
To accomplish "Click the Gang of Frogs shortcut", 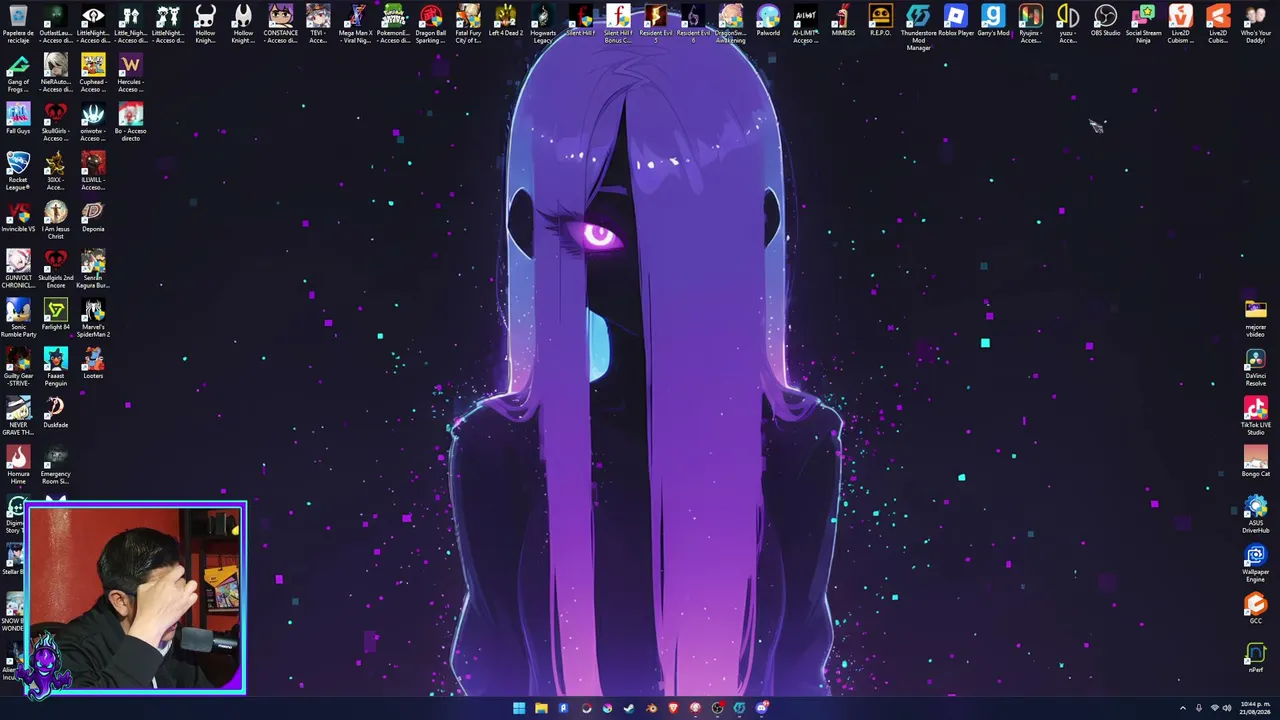I will tap(18, 72).
